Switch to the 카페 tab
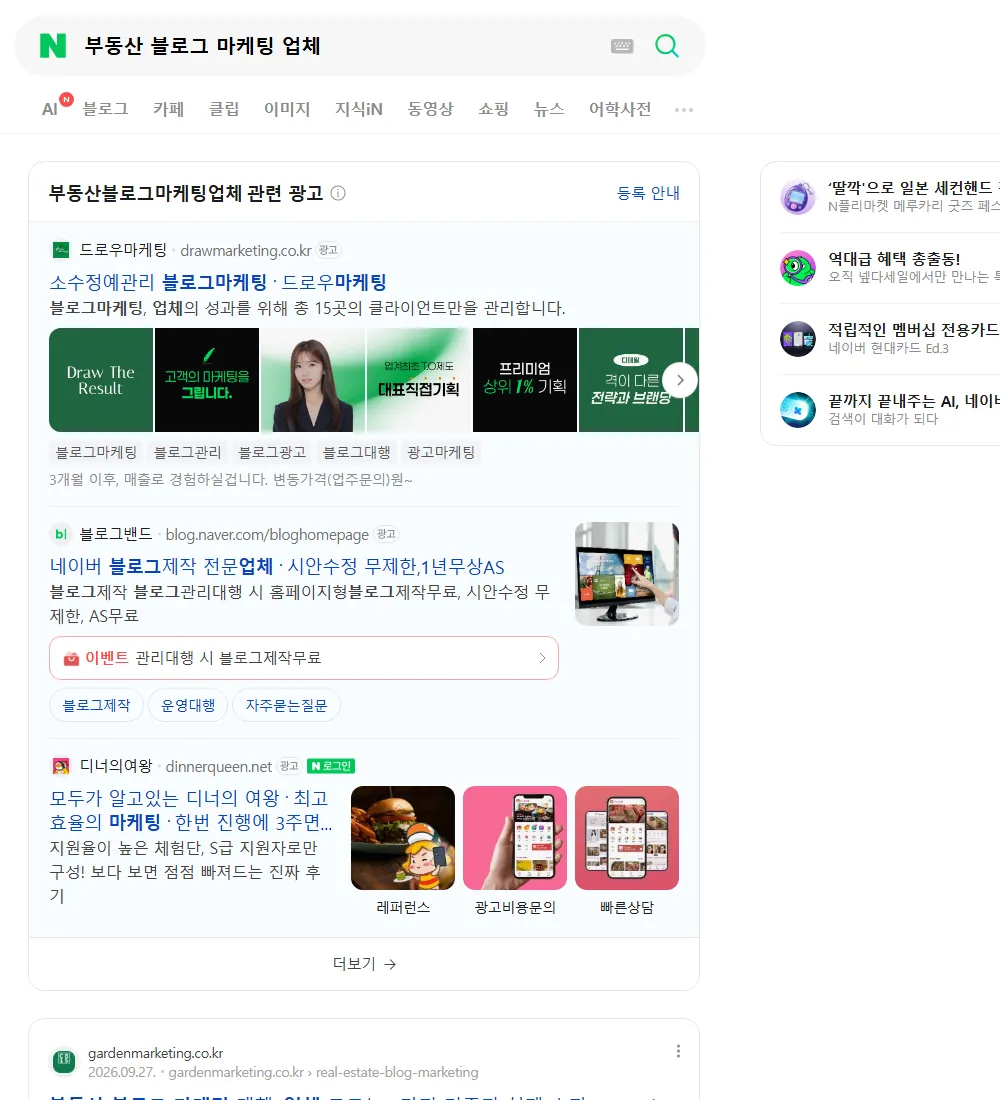 click(x=168, y=109)
